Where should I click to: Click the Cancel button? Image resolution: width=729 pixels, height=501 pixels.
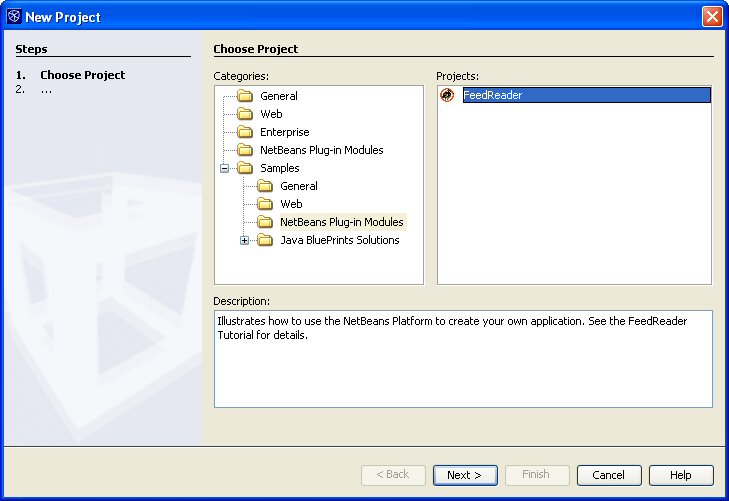(609, 475)
